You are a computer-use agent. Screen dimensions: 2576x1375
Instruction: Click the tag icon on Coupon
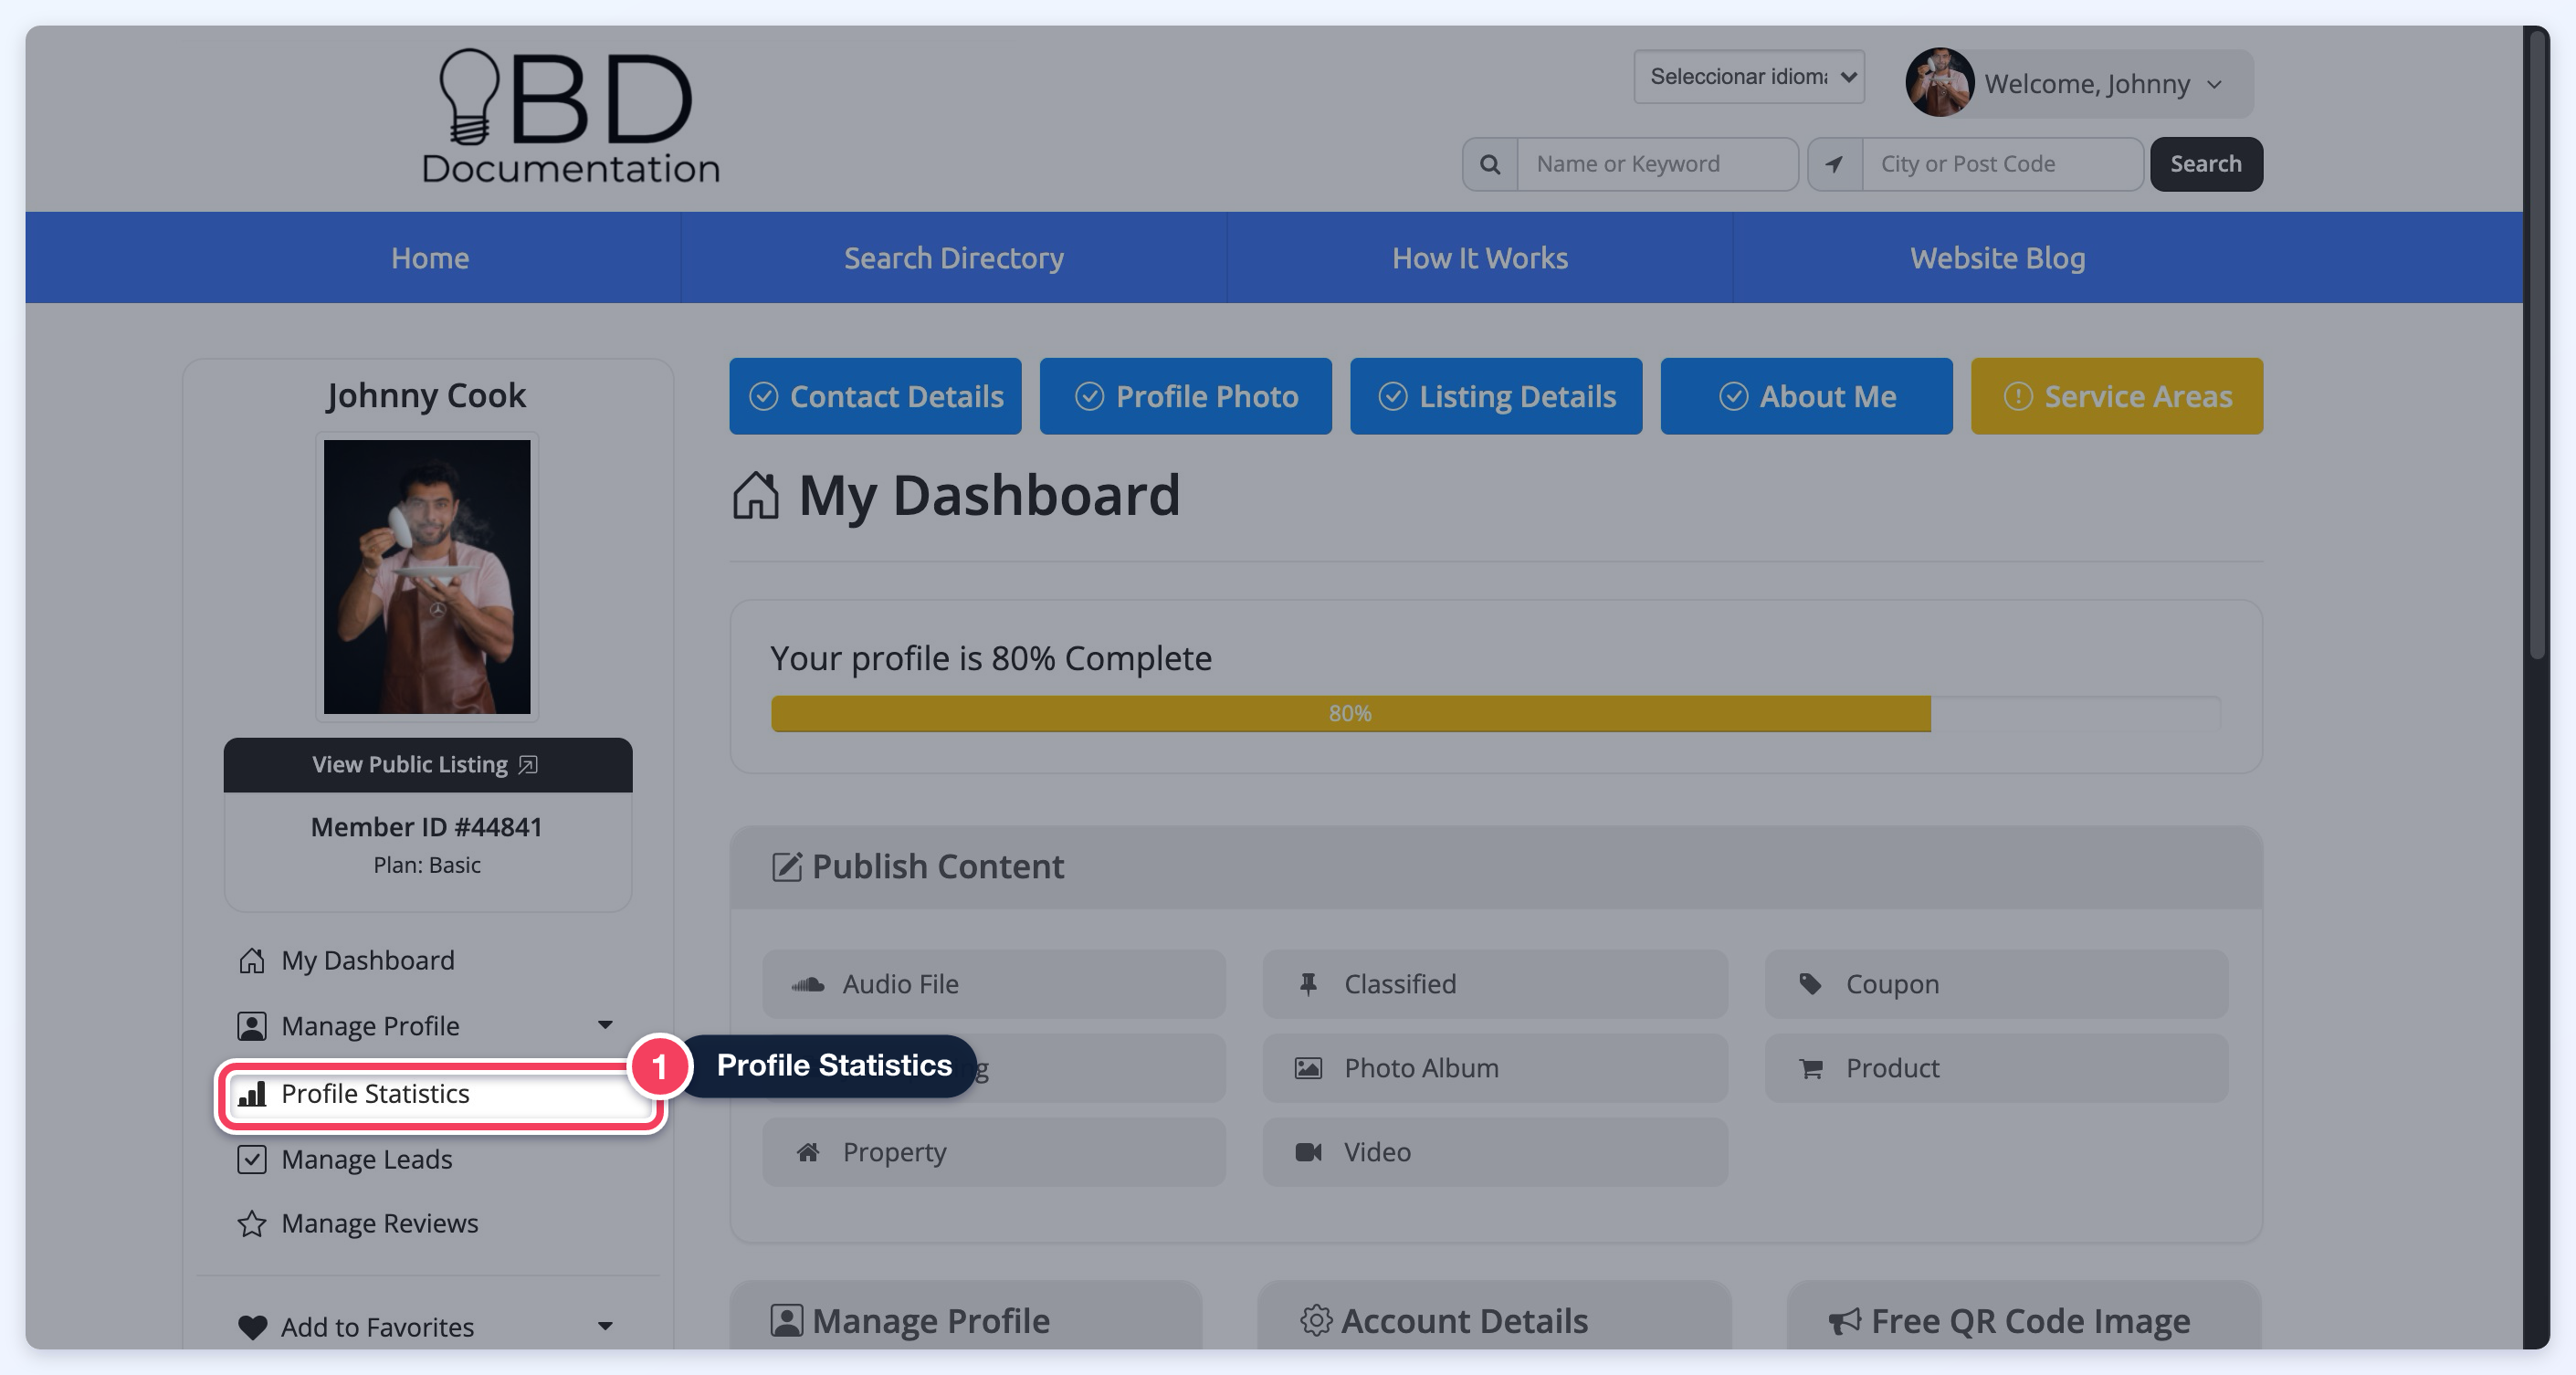tap(1810, 984)
